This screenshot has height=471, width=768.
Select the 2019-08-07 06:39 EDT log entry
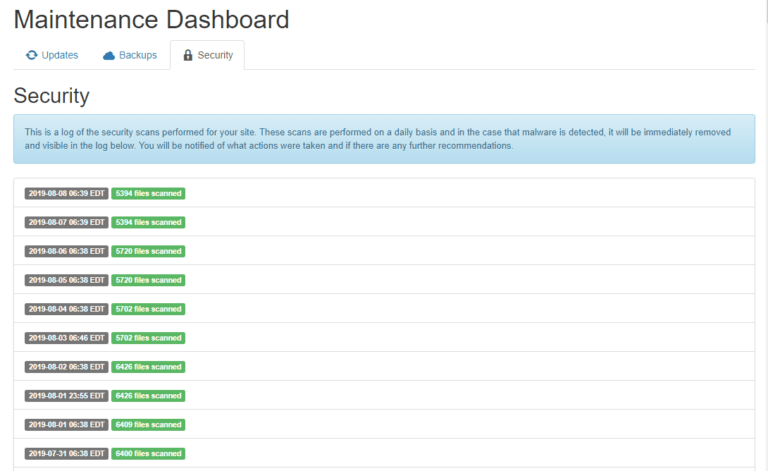pyautogui.click(x=384, y=222)
